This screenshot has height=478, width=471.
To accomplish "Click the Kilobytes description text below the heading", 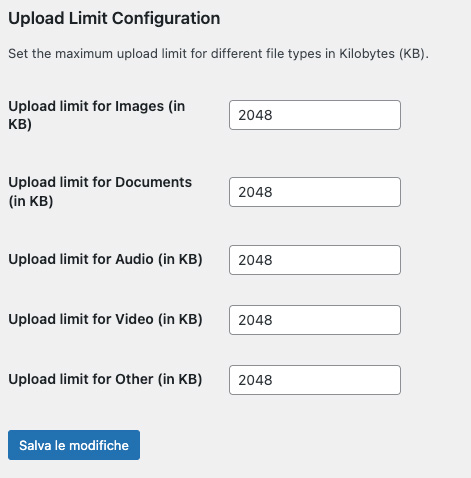I will (x=218, y=54).
